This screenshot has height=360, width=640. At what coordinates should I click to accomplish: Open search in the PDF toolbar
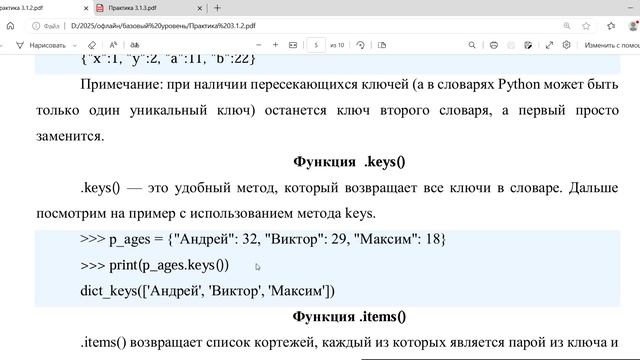(472, 45)
